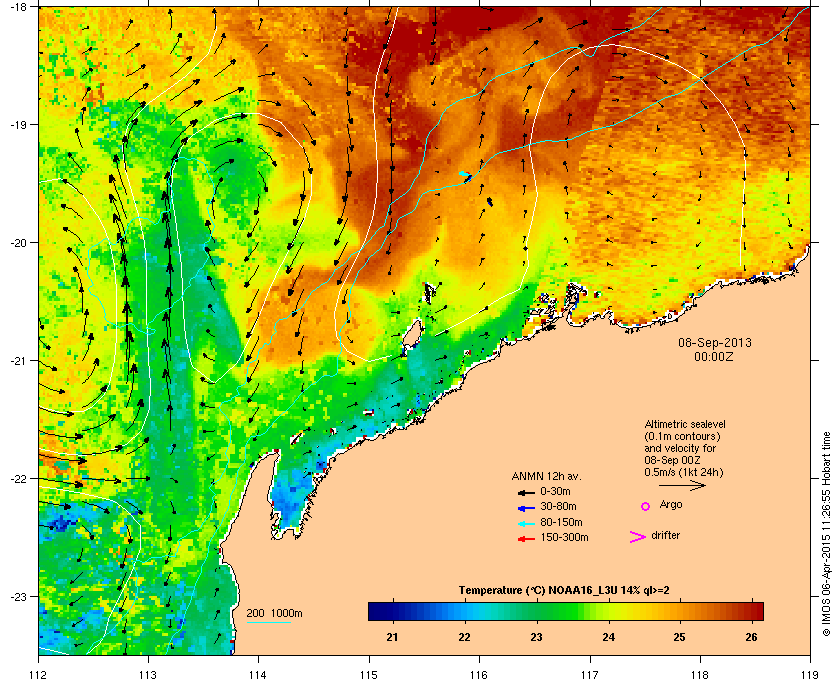Click the temperature color bar at 26

[x=752, y=611]
